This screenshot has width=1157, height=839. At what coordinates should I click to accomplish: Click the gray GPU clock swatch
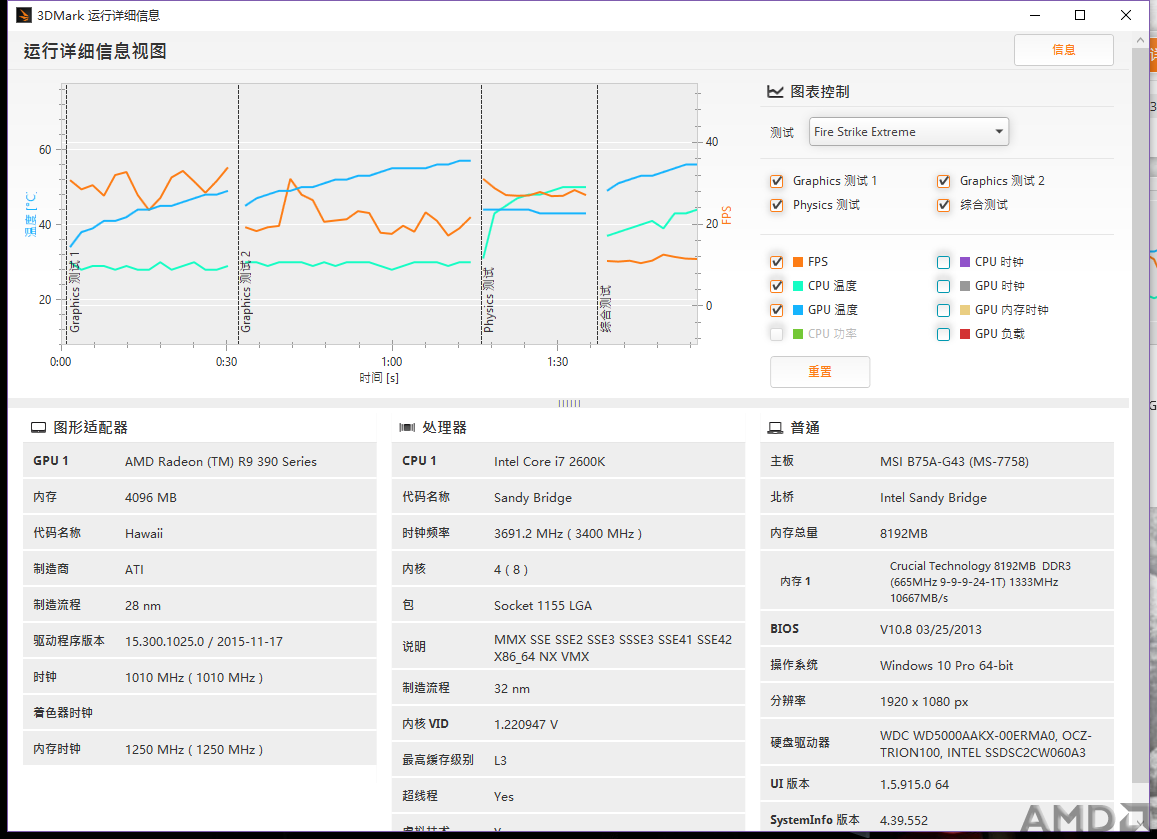click(x=964, y=286)
